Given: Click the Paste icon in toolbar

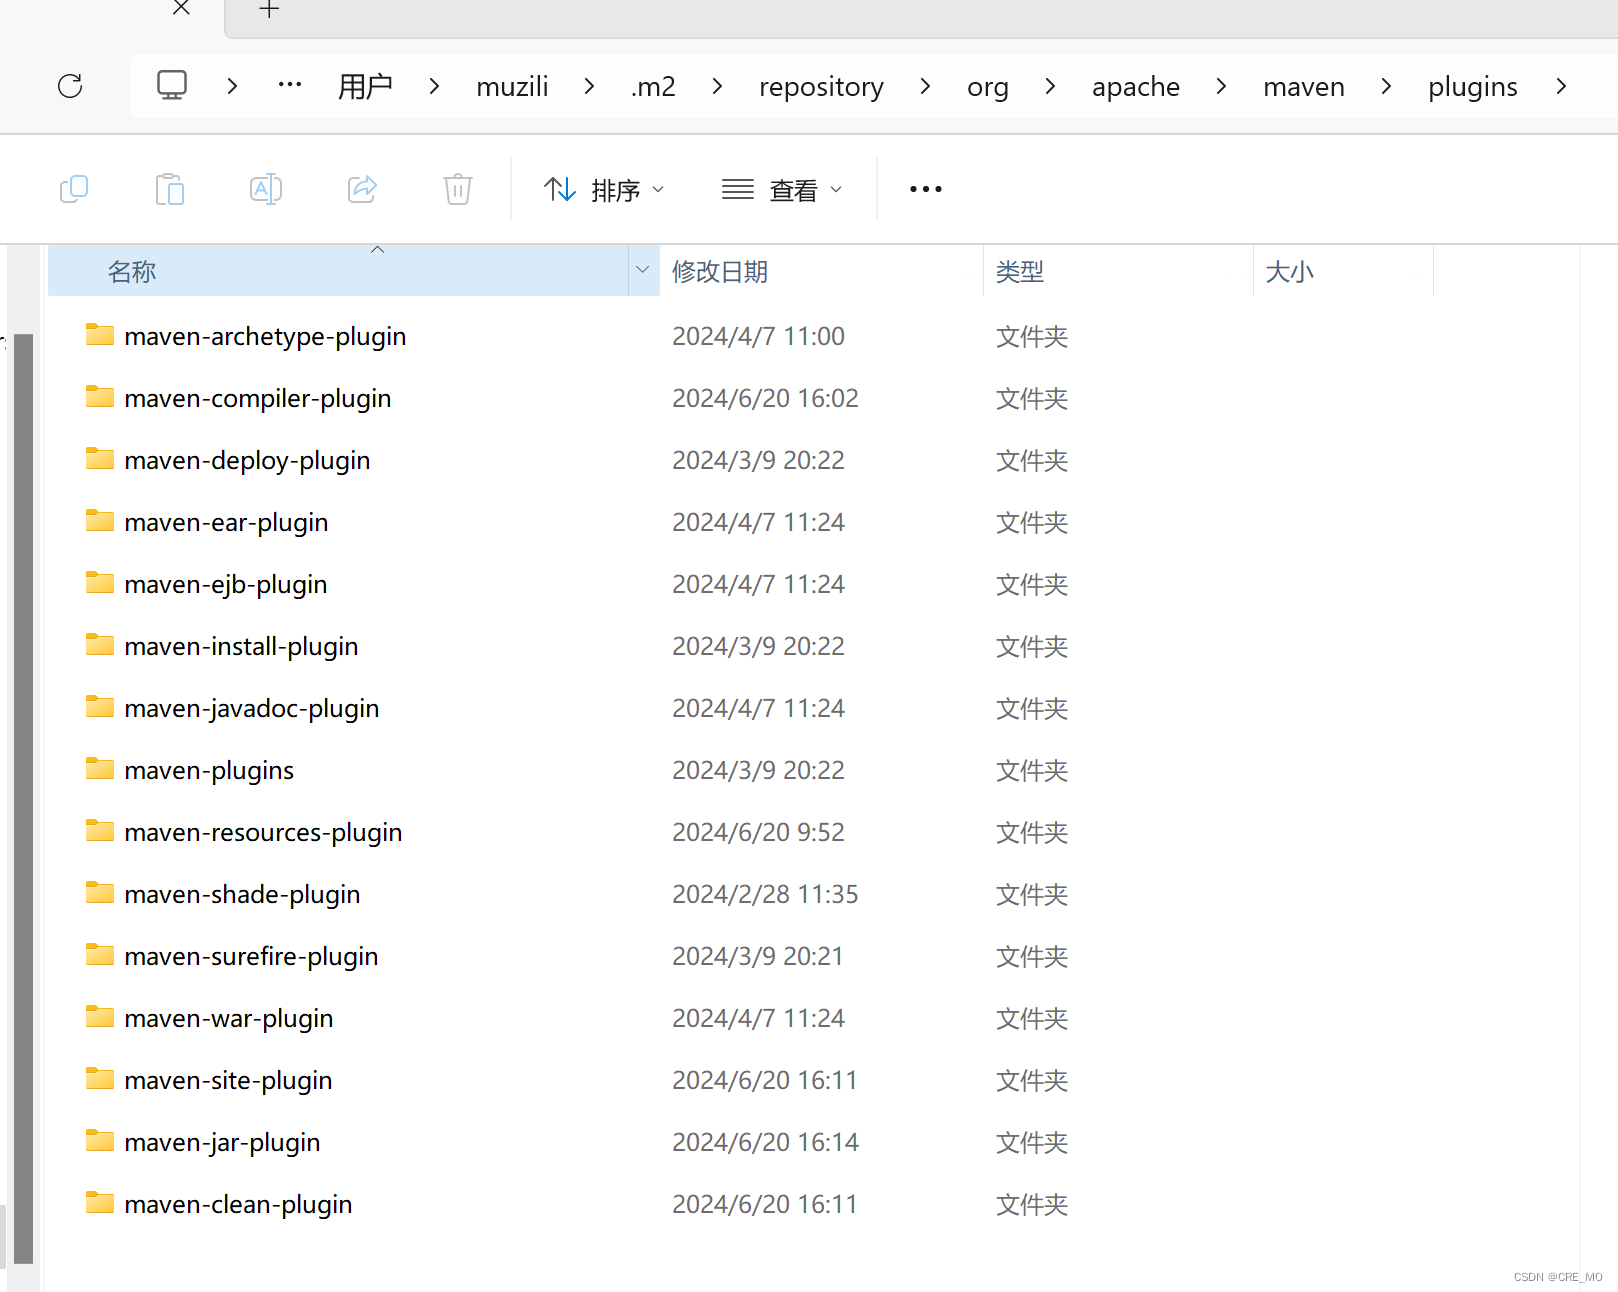Looking at the screenshot, I should (x=170, y=189).
